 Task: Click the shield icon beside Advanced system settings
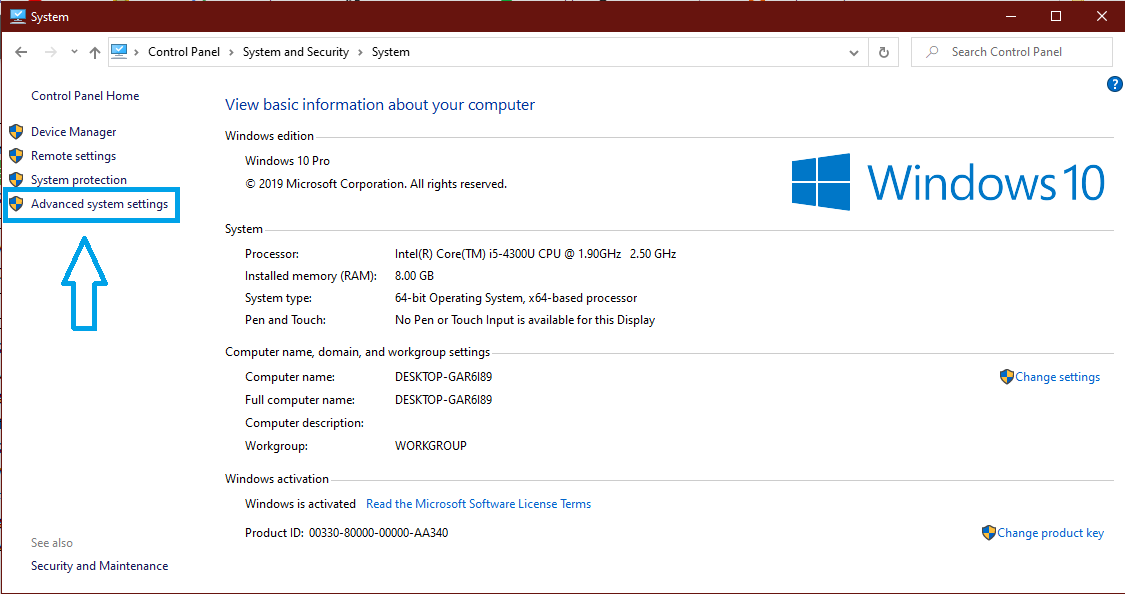tap(17, 204)
